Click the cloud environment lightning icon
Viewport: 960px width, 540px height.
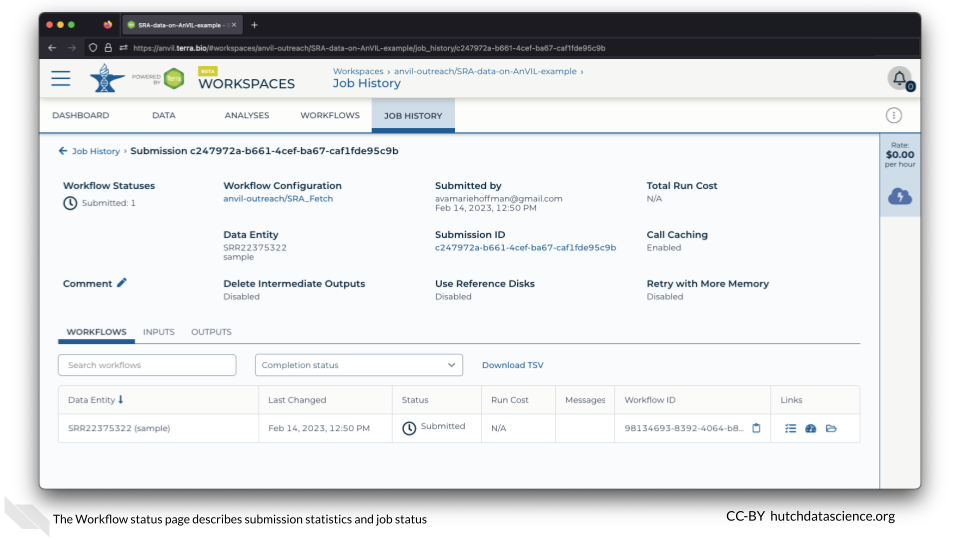(x=899, y=197)
